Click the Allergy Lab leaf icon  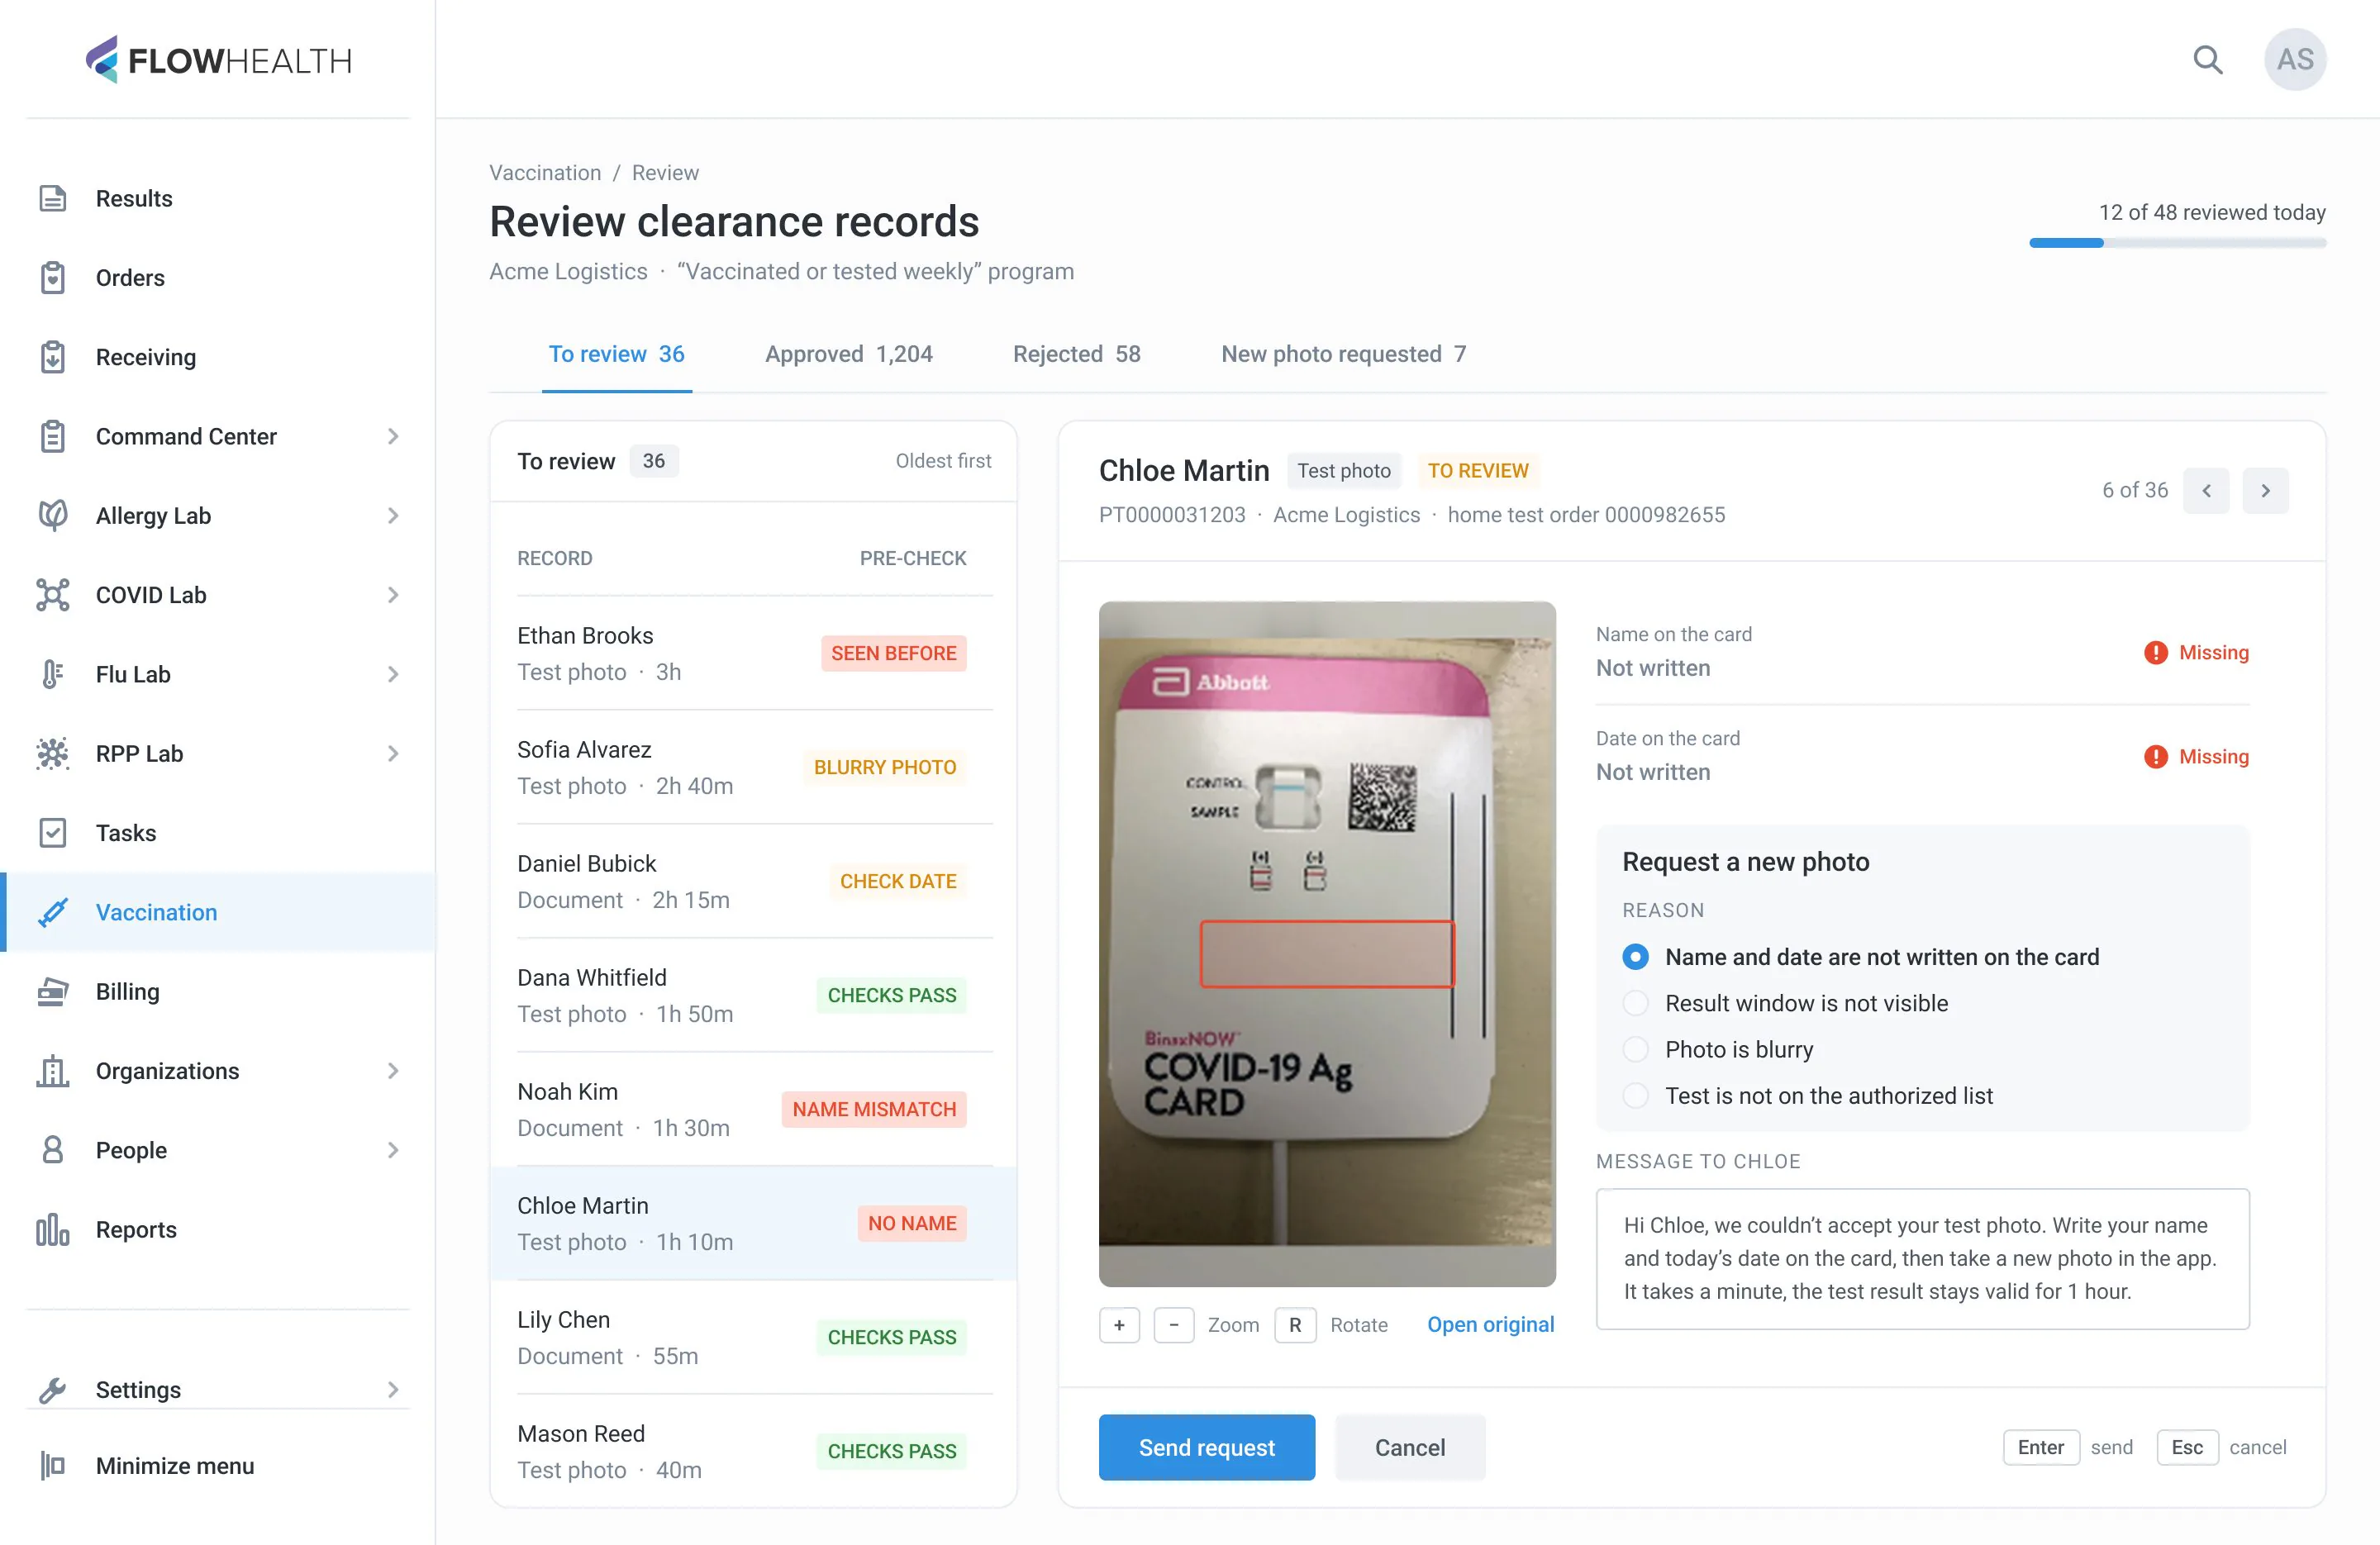point(53,515)
